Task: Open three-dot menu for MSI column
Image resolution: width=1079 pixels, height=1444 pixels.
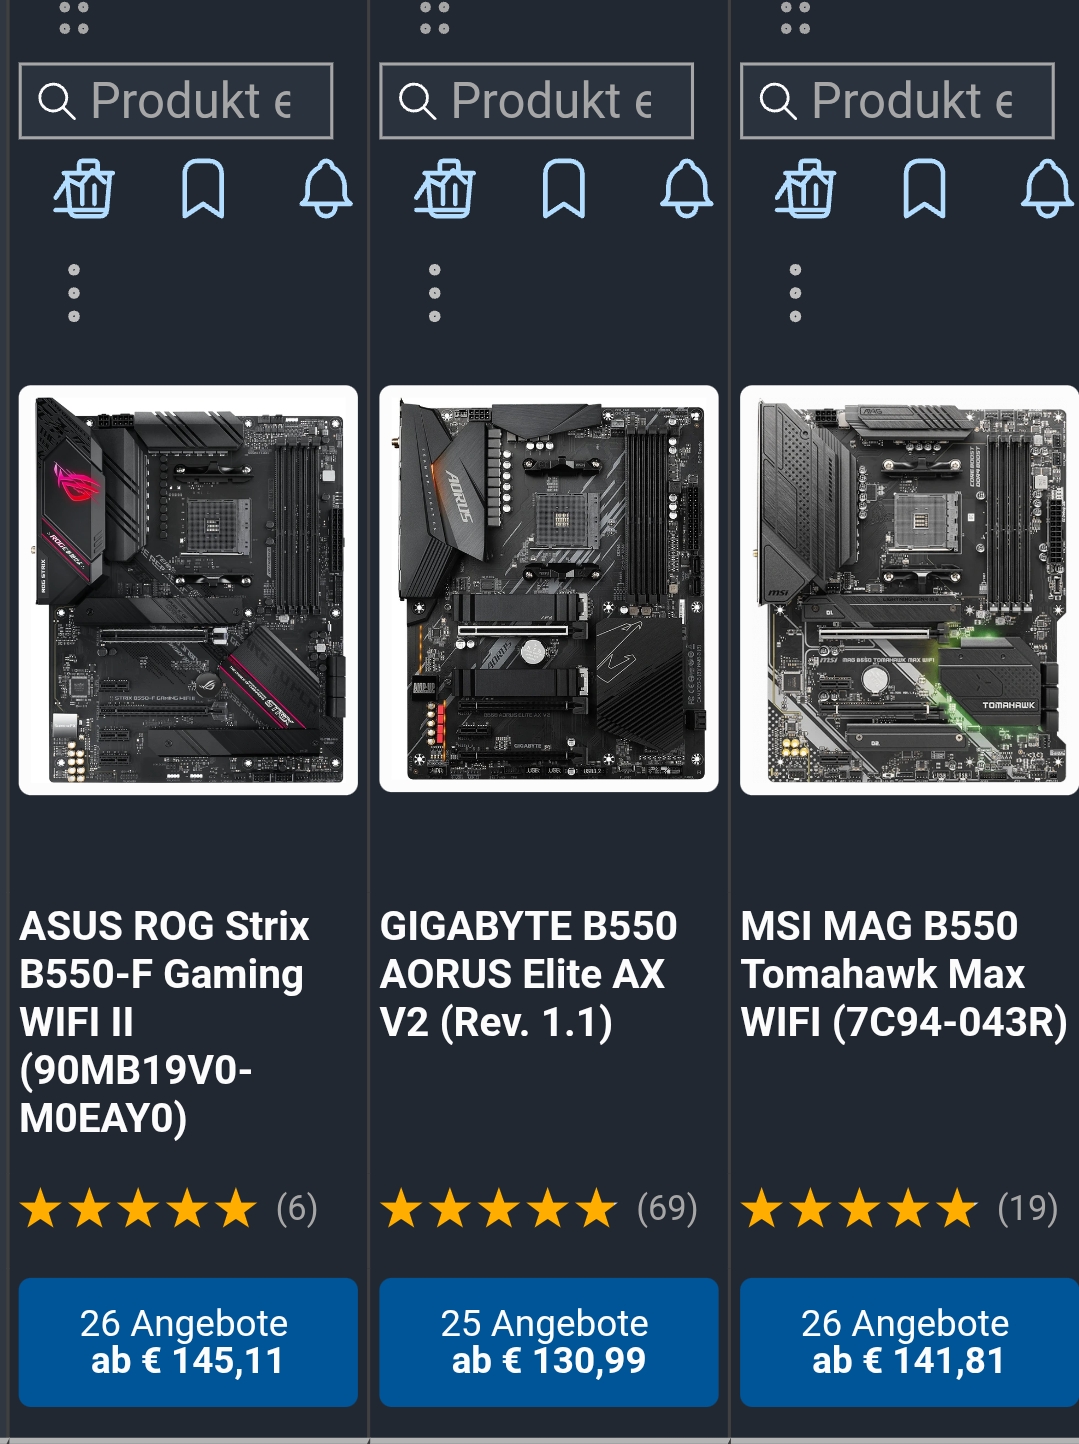Action: (795, 293)
